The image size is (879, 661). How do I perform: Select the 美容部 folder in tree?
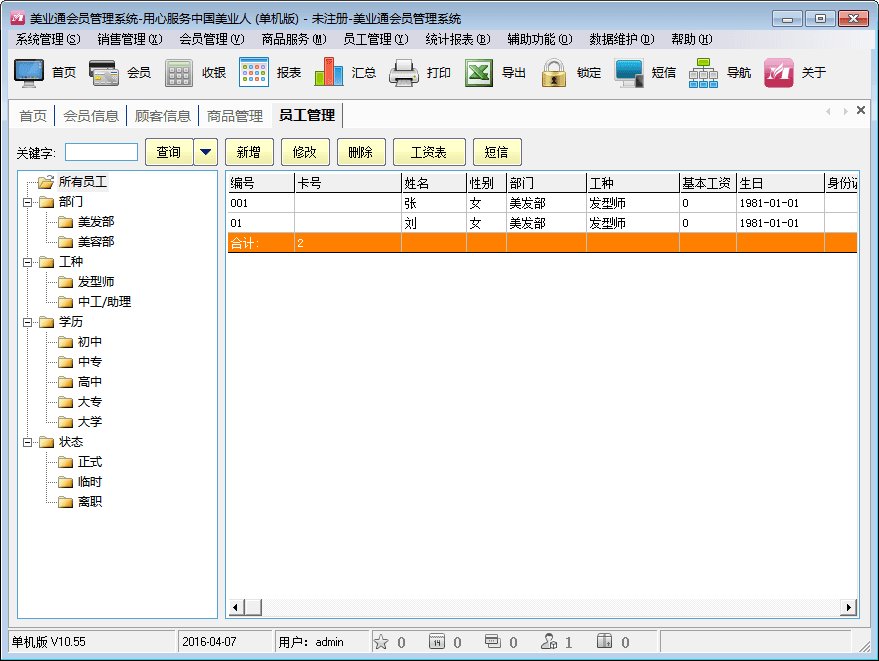pos(95,242)
